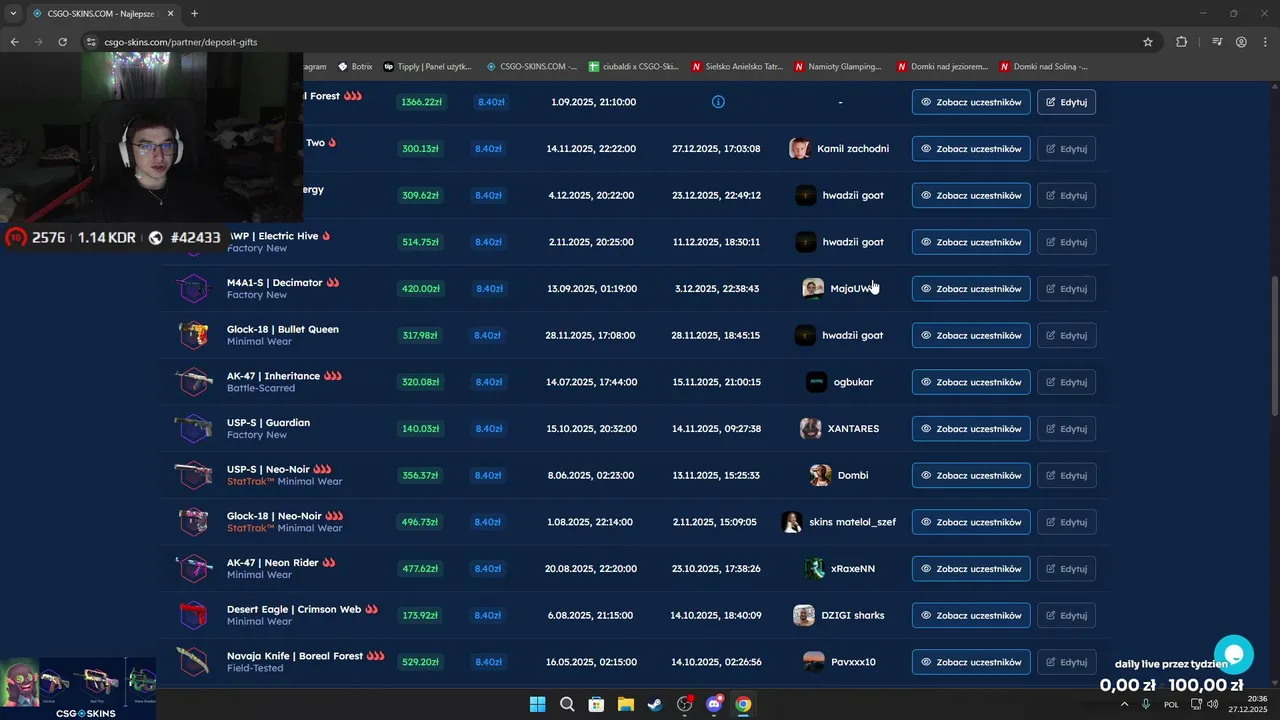The width and height of the screenshot is (1280, 720).
Task: Open a new browser tab
Action: point(194,13)
